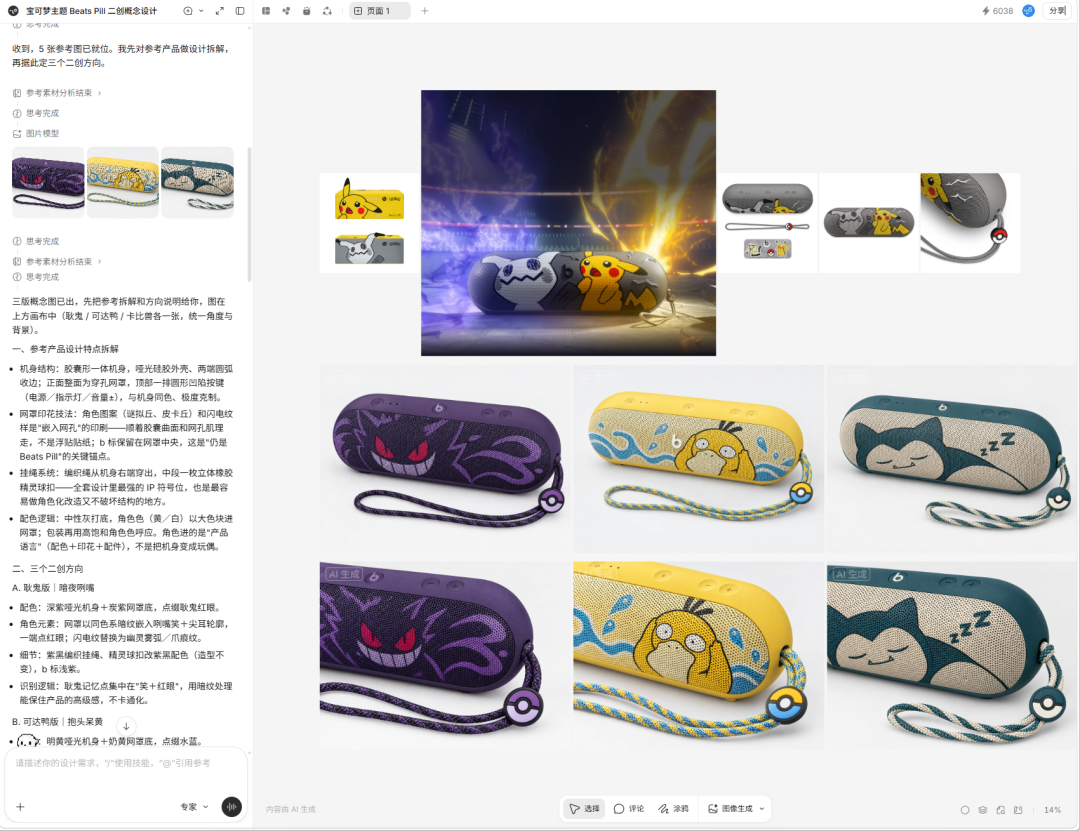Image resolution: width=1080 pixels, height=831 pixels.
Task: Click the nodes-graph icon in canvas toolbar
Action: (287, 11)
